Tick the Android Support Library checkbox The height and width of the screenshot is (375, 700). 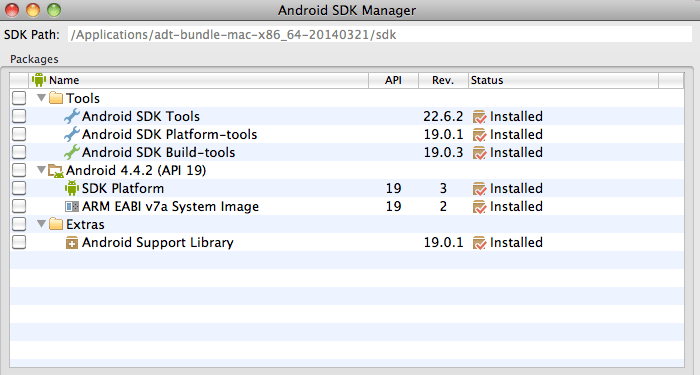pyautogui.click(x=19, y=242)
